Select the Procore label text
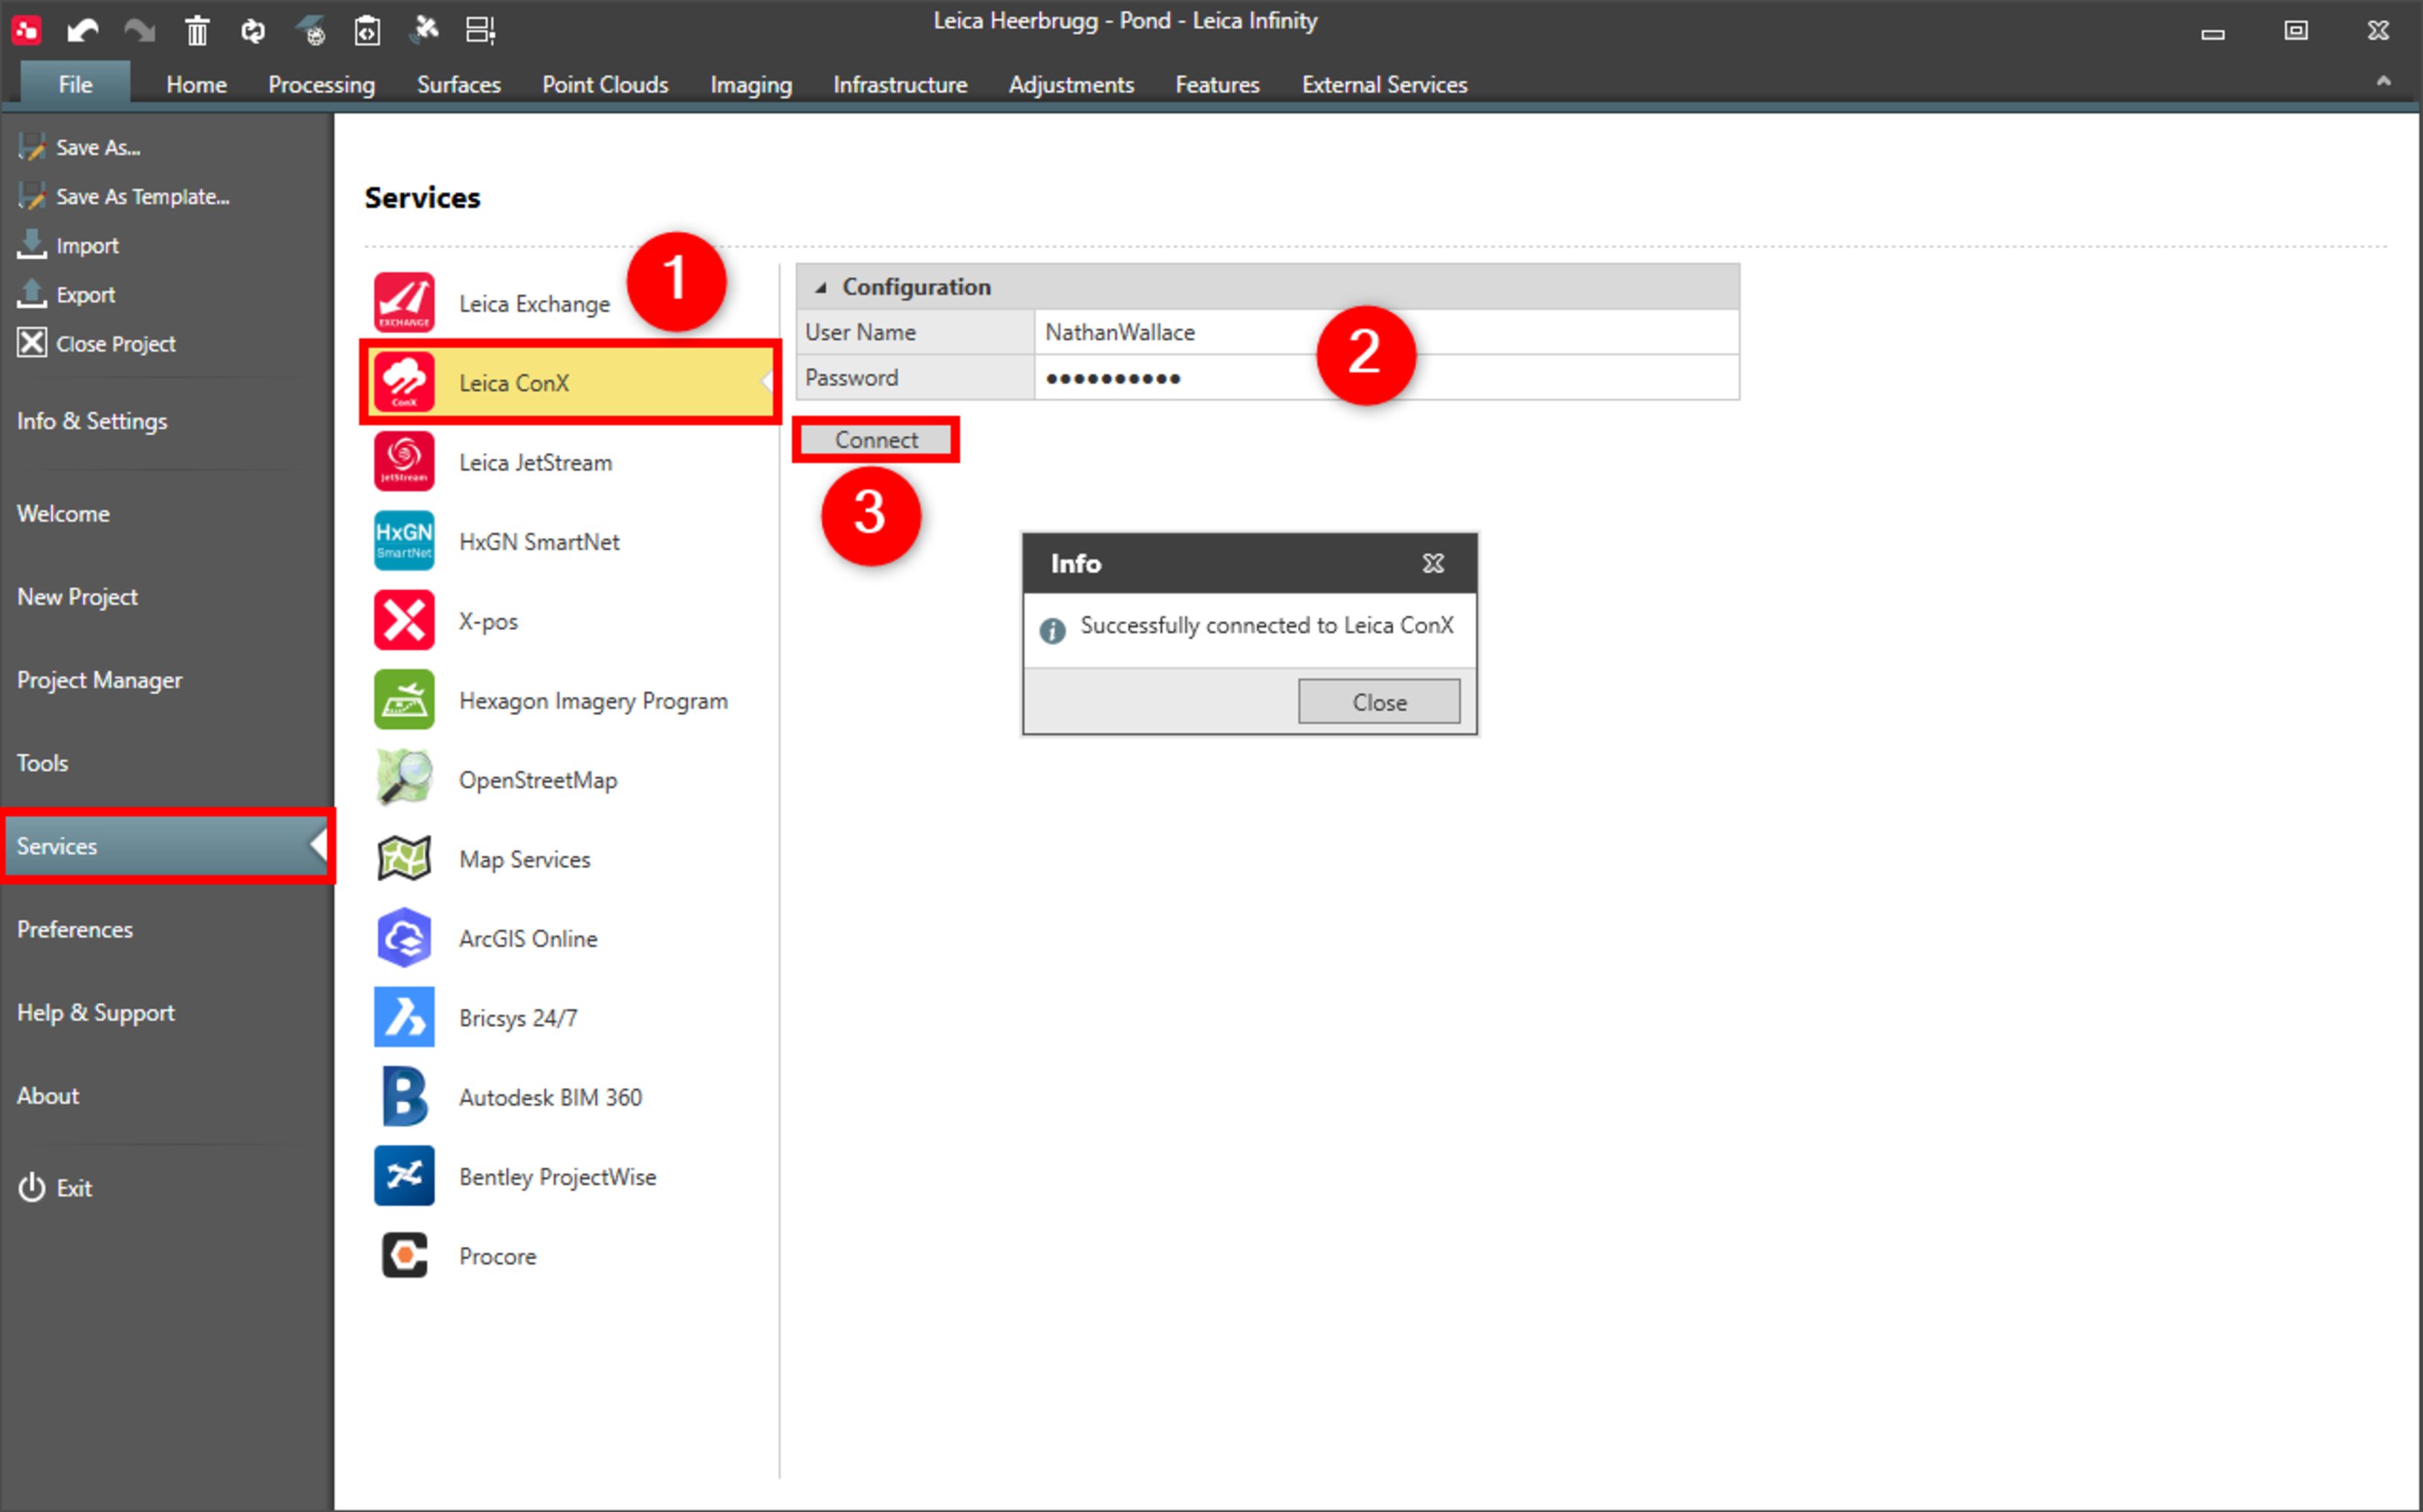This screenshot has height=1512, width=2423. click(497, 1256)
